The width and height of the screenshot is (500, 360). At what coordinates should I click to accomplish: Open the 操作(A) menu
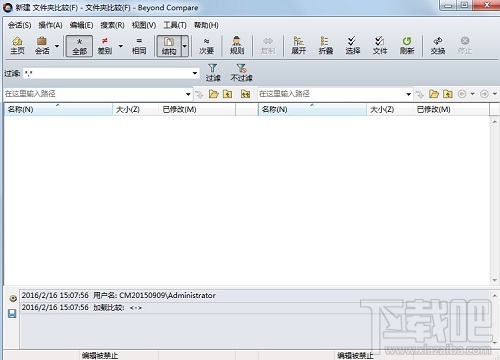click(x=50, y=25)
